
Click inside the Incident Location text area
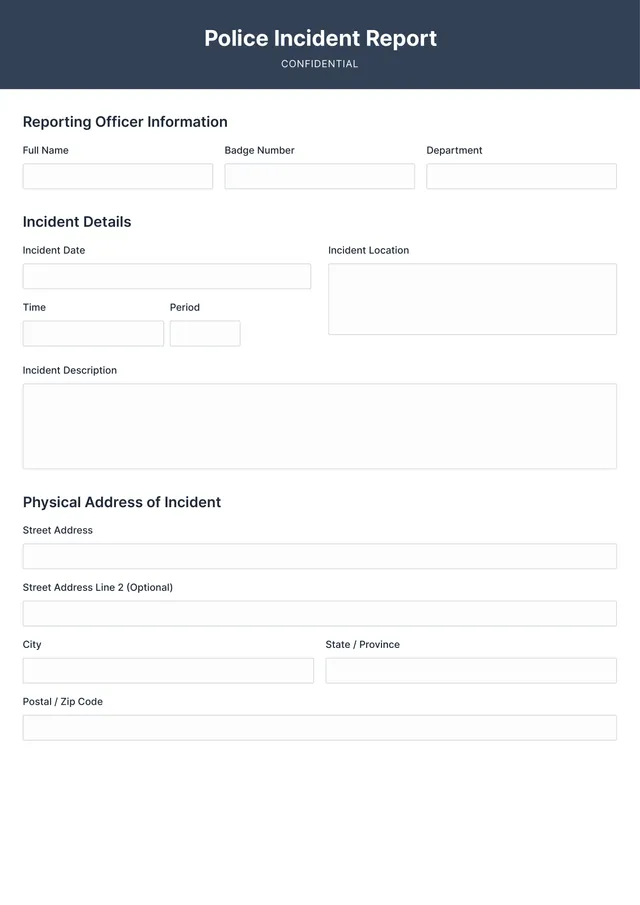point(472,298)
